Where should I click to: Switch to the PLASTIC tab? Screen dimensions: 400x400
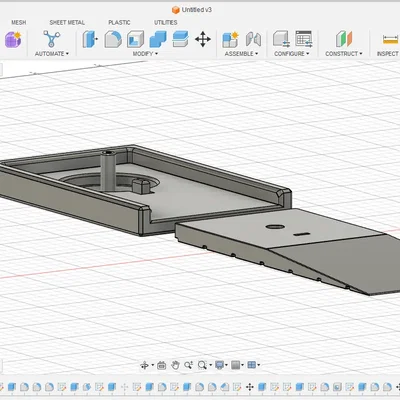[119, 22]
